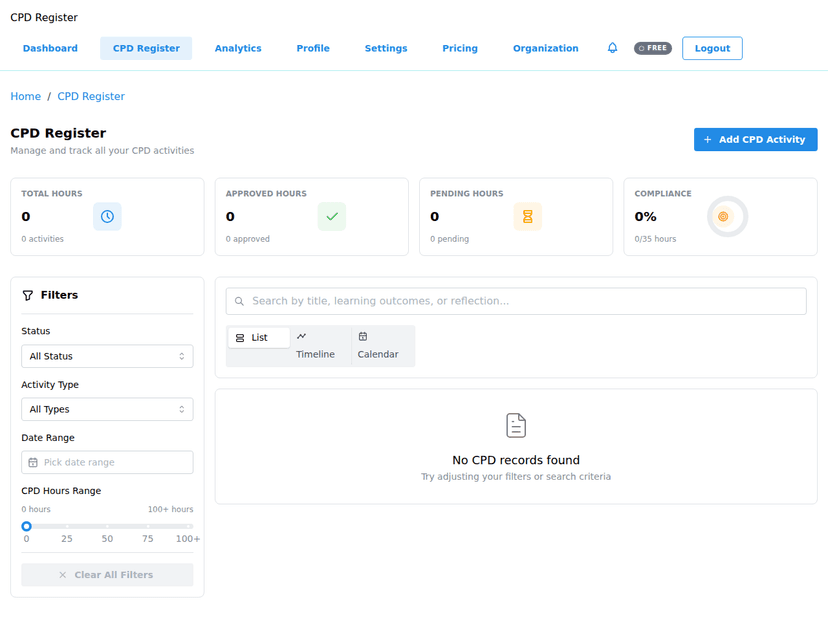This screenshot has height=618, width=828.
Task: Open the All Status dropdown
Action: tap(107, 356)
